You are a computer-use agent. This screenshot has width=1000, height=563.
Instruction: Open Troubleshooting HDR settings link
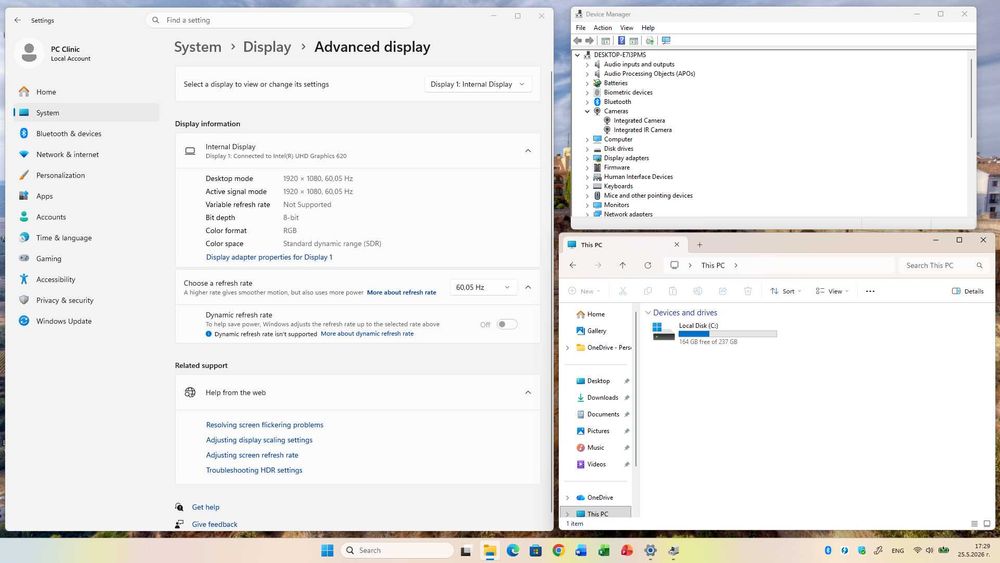point(254,471)
